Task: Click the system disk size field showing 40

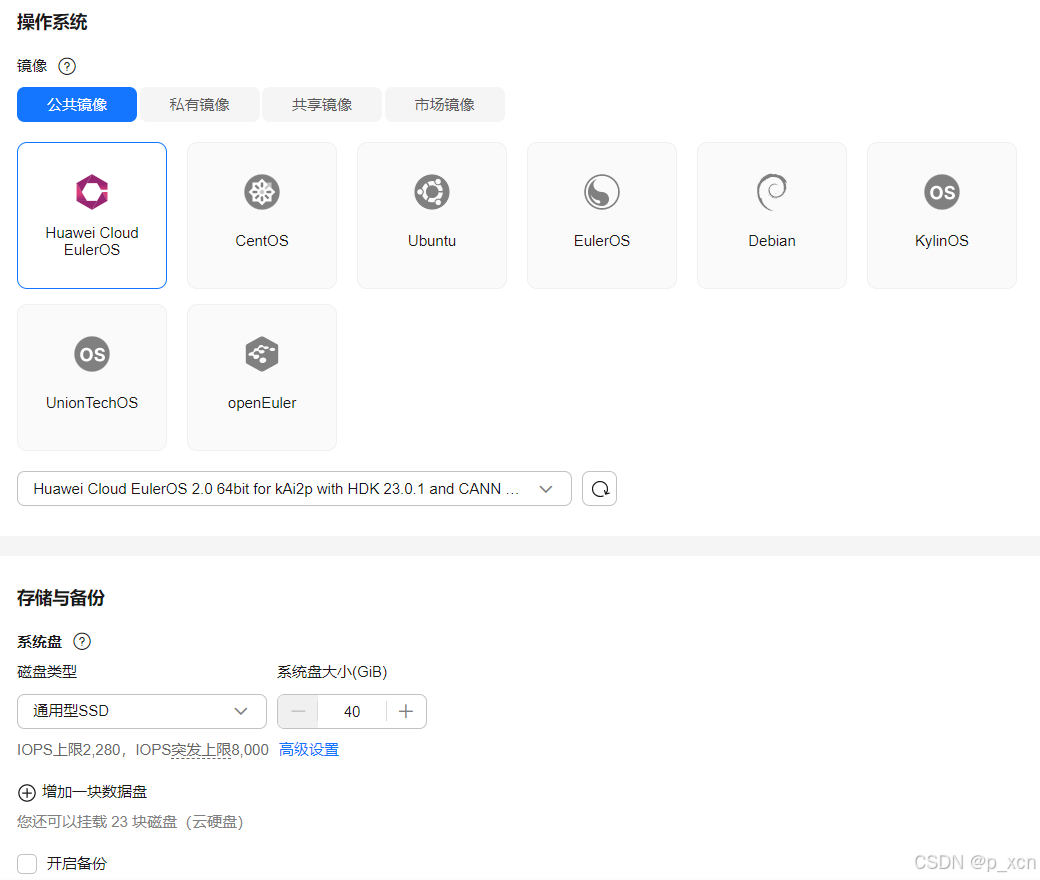Action: click(x=352, y=712)
